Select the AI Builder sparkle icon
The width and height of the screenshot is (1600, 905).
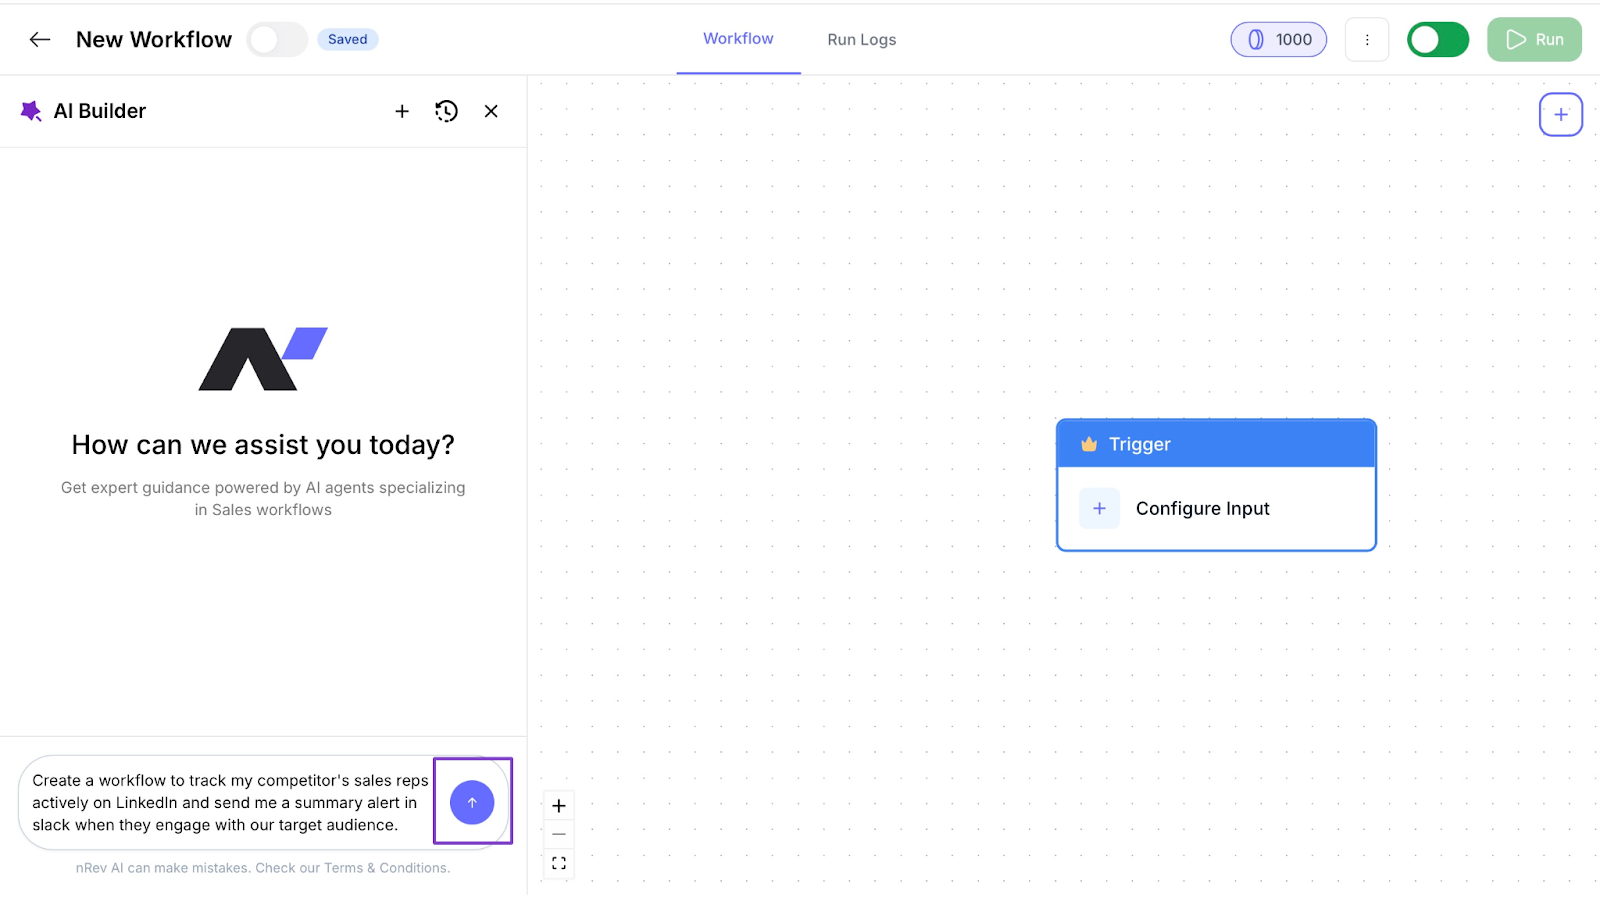point(30,111)
